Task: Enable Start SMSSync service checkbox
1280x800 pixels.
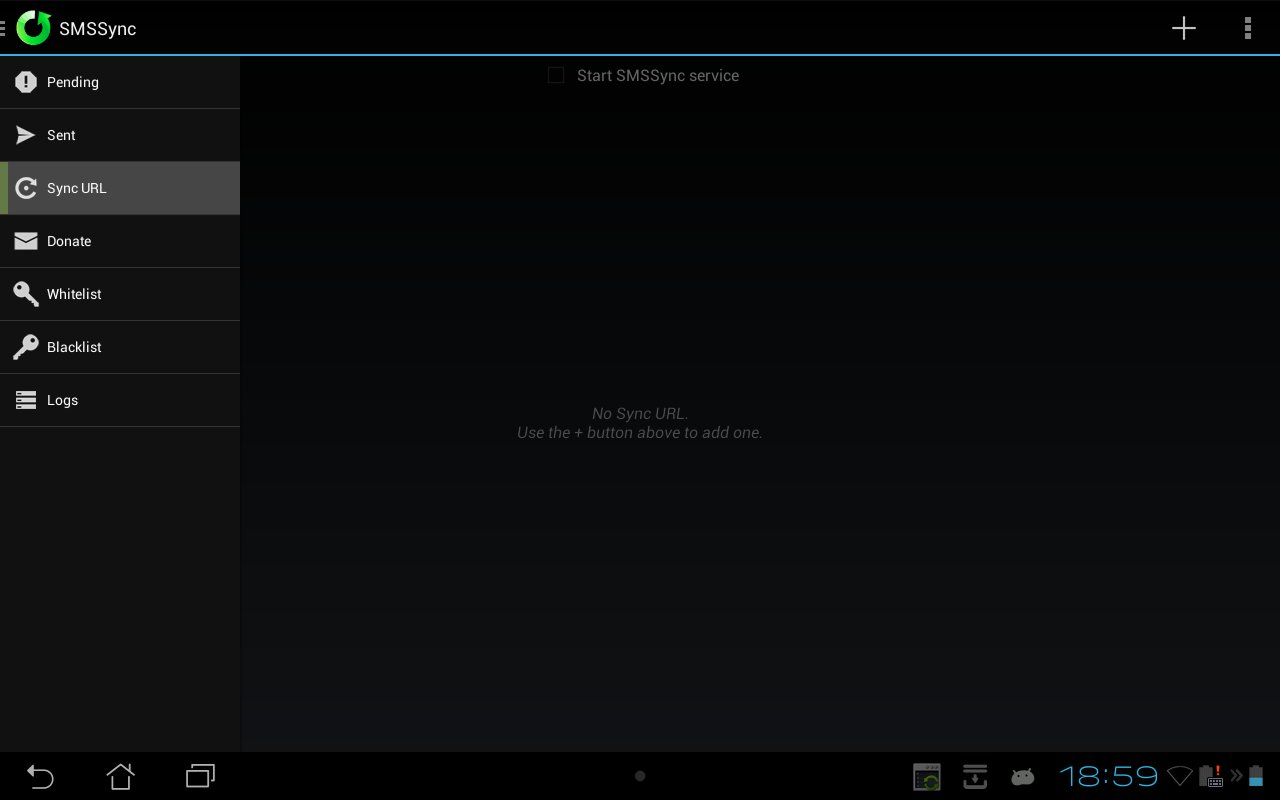Action: [556, 75]
